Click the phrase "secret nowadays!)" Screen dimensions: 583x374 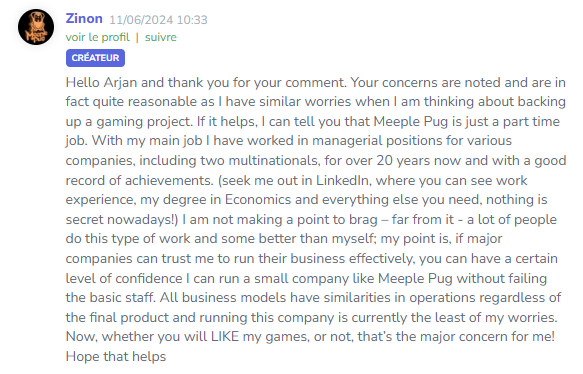pyautogui.click(x=122, y=220)
